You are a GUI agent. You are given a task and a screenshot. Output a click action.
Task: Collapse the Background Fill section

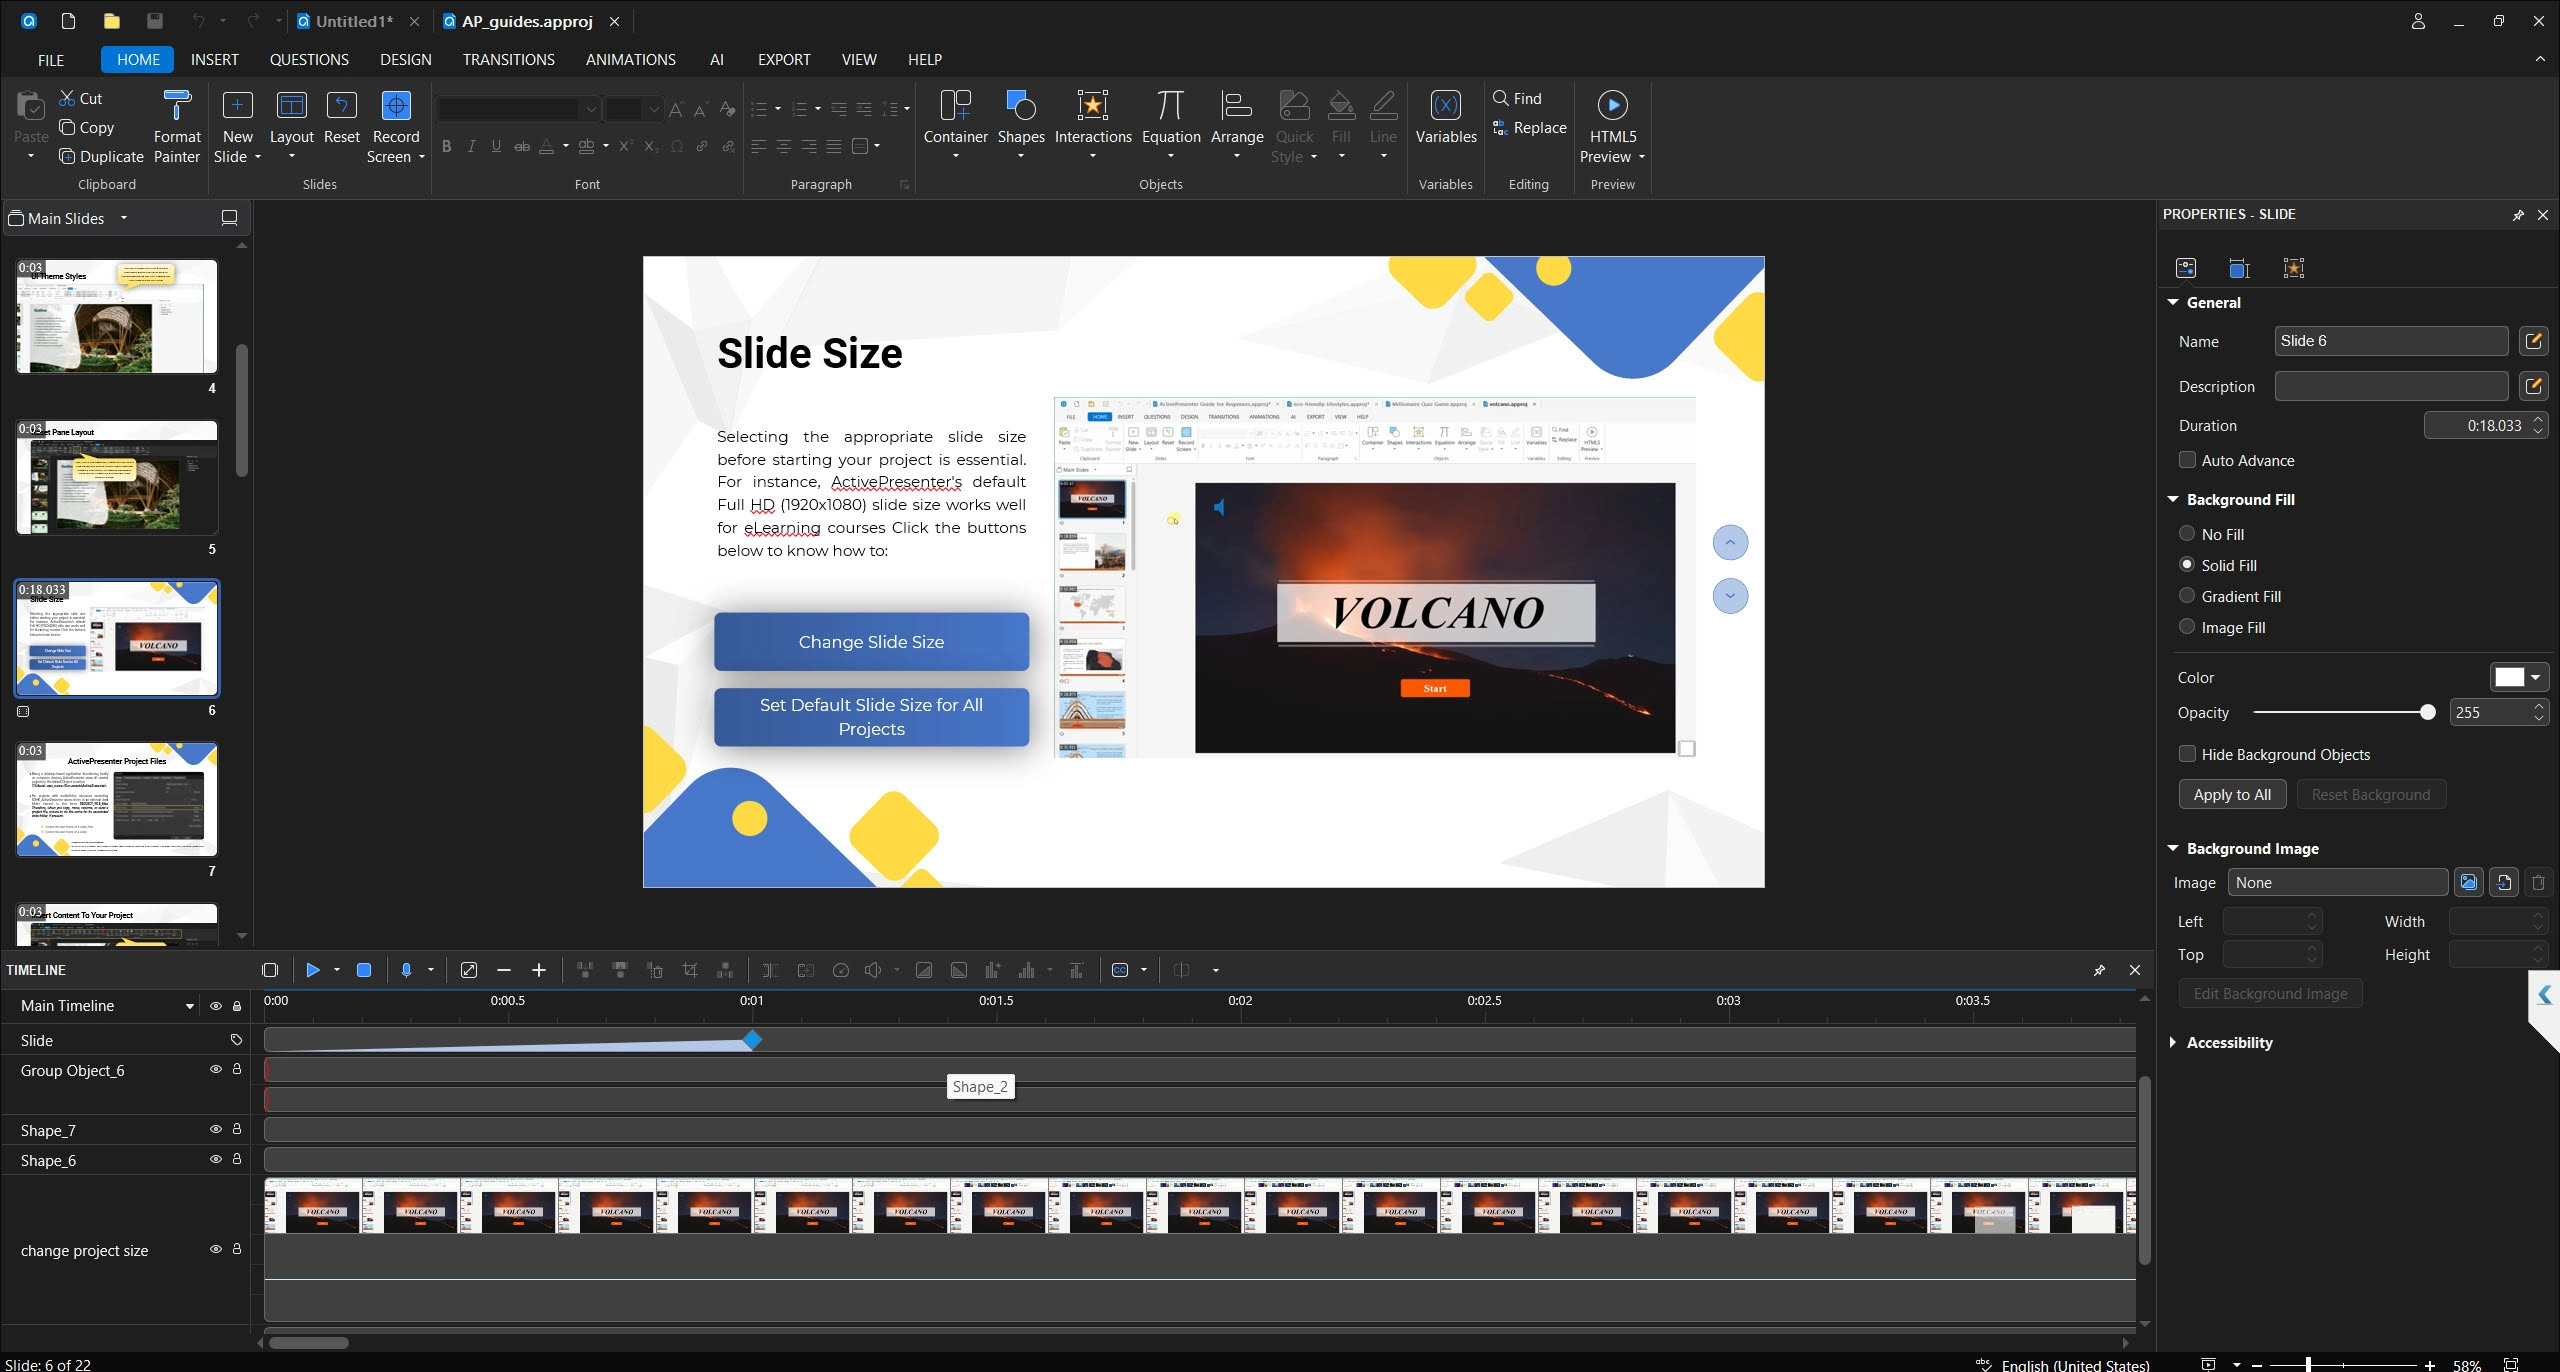click(x=2172, y=499)
